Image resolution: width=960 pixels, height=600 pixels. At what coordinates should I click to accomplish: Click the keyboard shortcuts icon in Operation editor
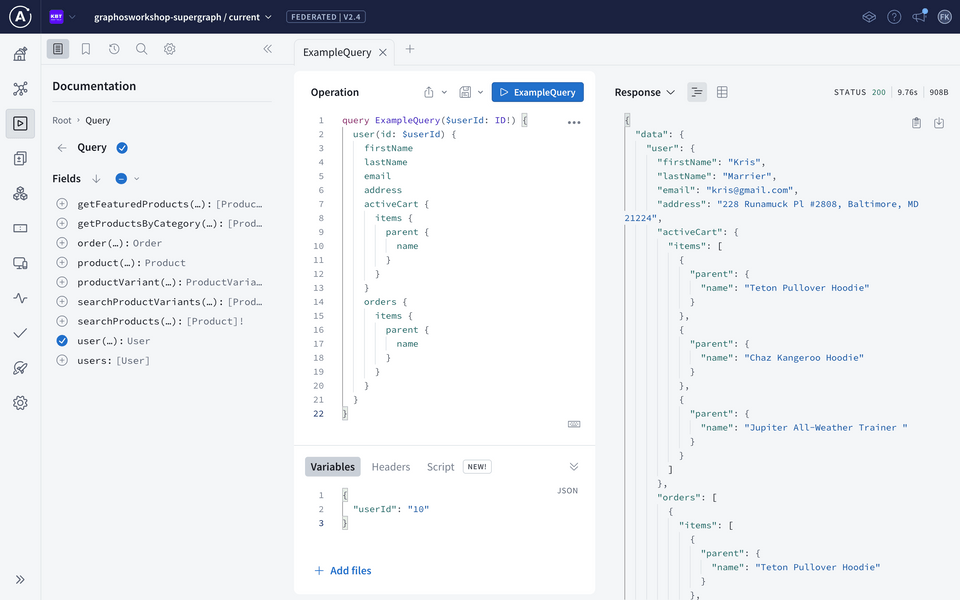pos(574,424)
